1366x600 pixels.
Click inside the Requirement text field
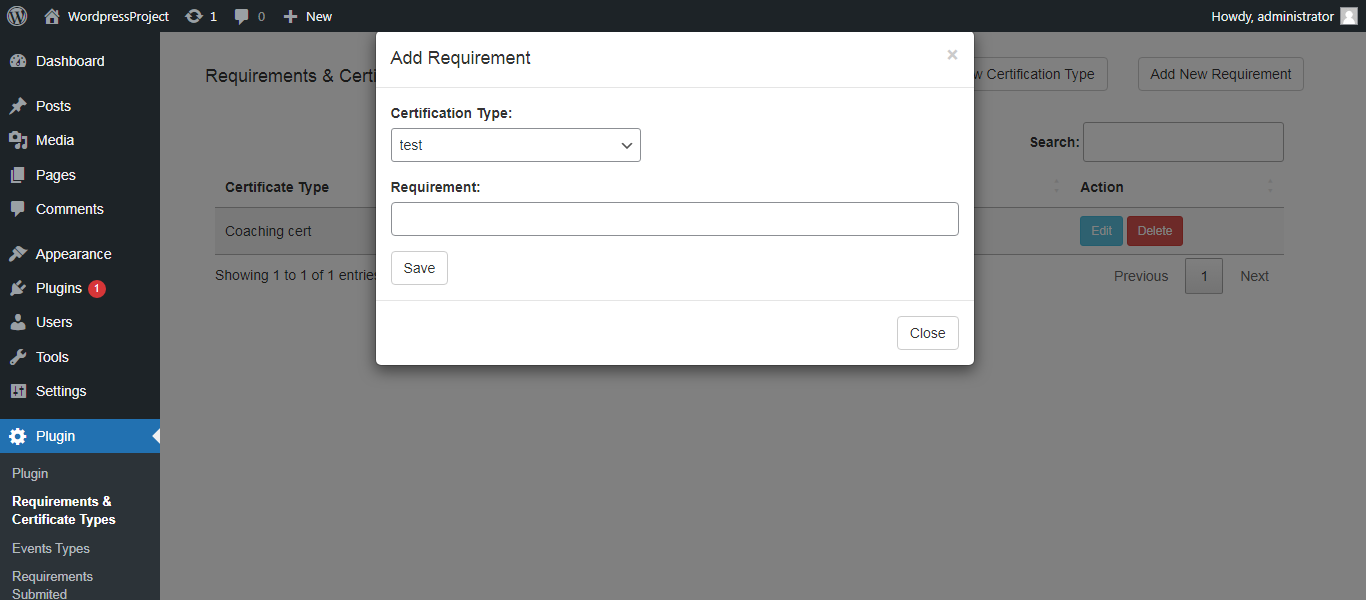point(675,219)
